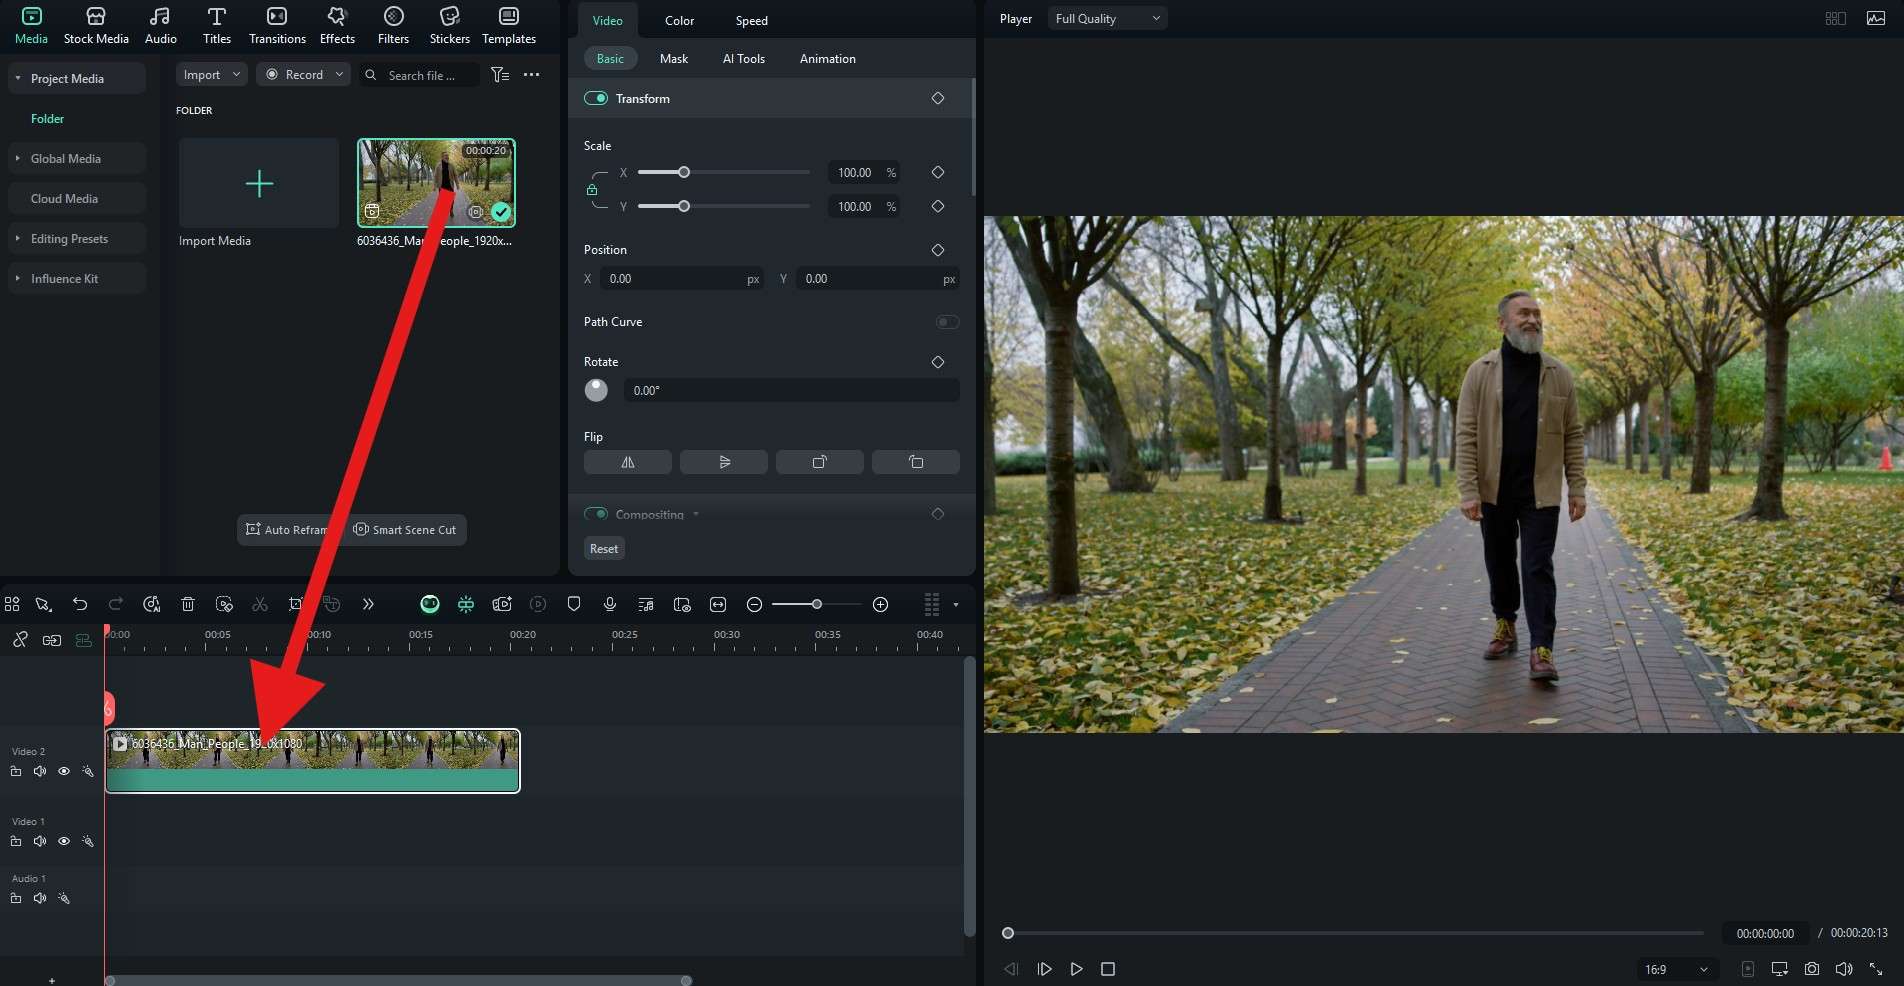Image resolution: width=1904 pixels, height=986 pixels.
Task: Click Import Media plus tile
Action: pos(259,184)
